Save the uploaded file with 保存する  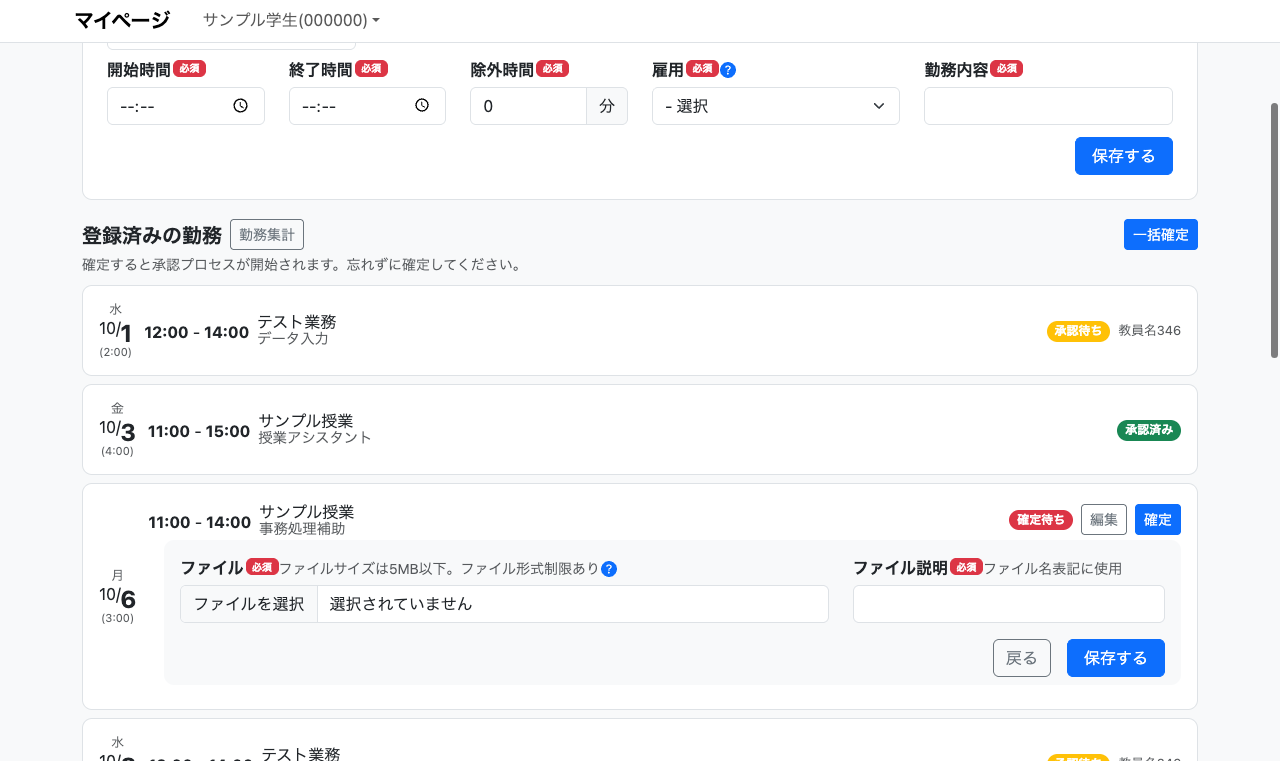pos(1115,658)
